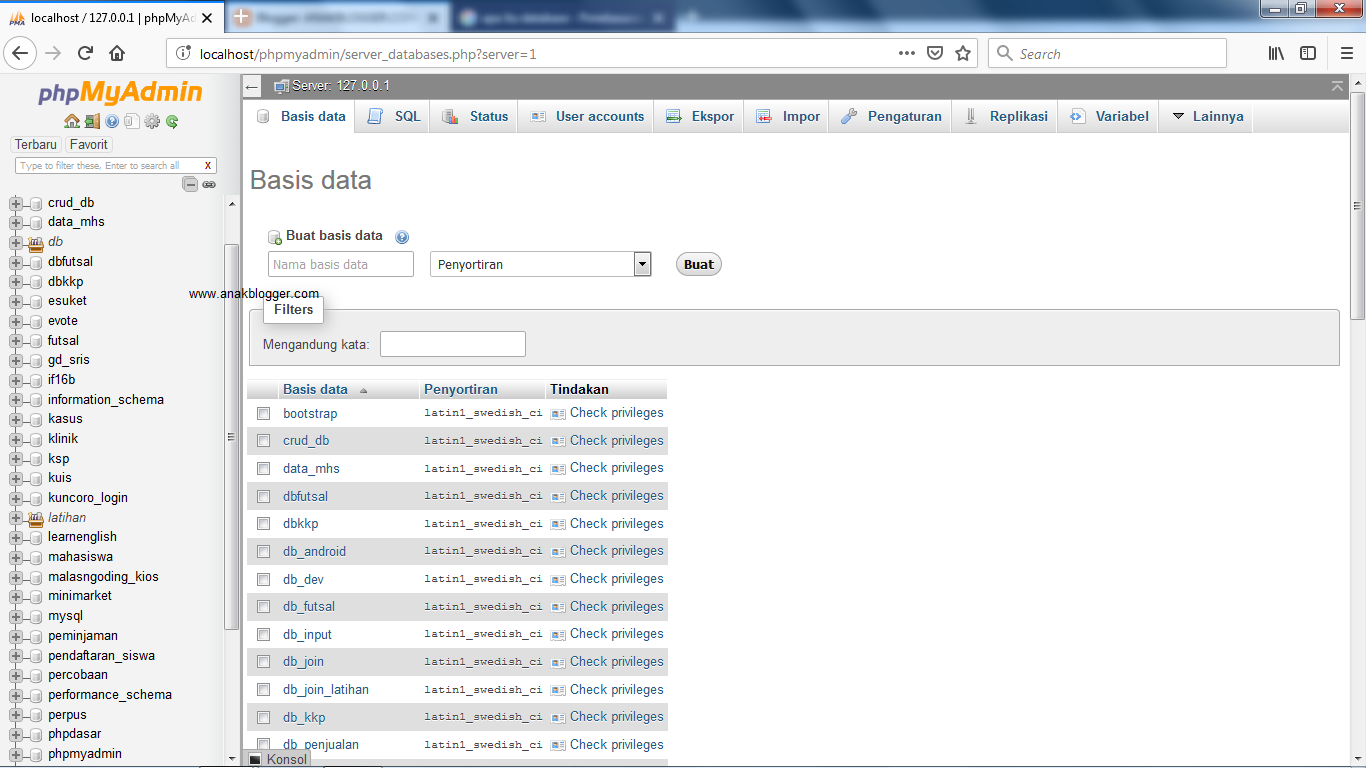Click the chain link icon under the search box
This screenshot has height=768, width=1366.
tap(209, 184)
